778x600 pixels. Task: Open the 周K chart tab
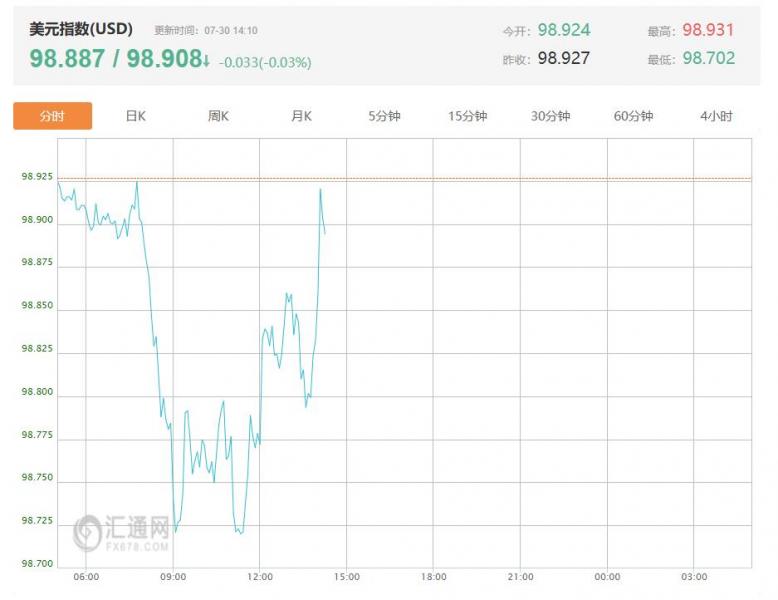click(x=218, y=116)
